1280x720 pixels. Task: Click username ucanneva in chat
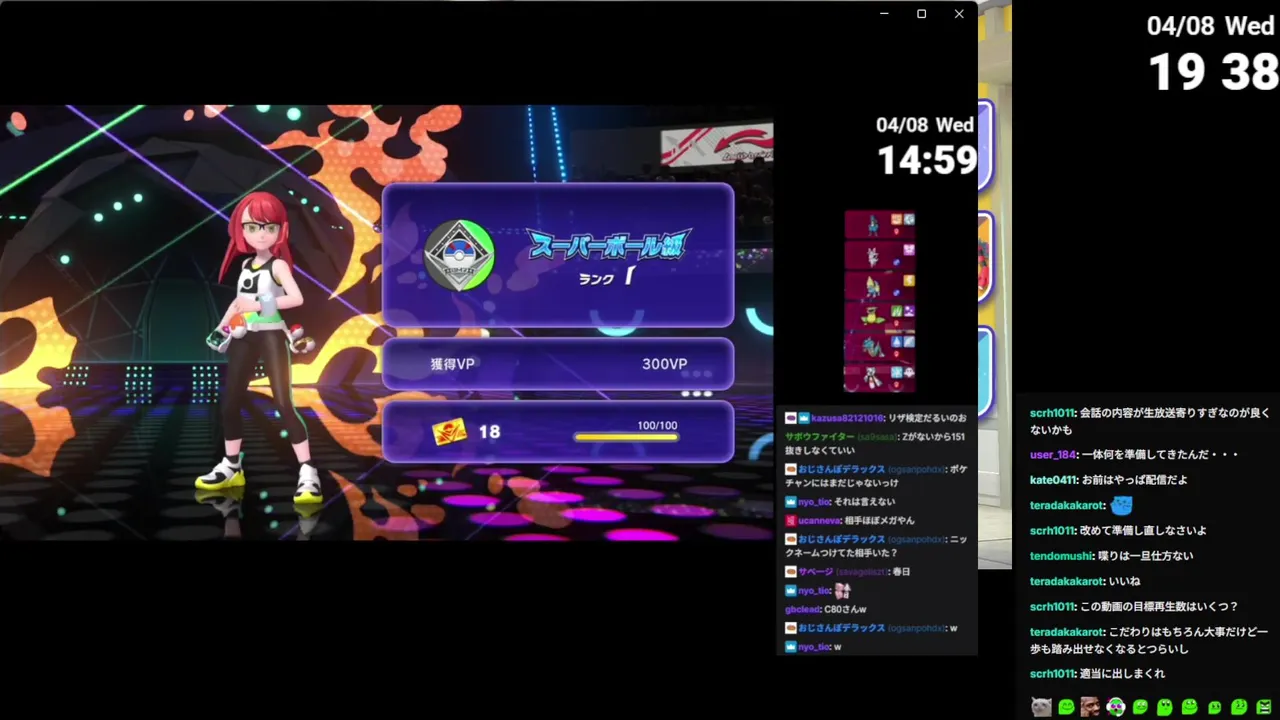(x=821, y=520)
